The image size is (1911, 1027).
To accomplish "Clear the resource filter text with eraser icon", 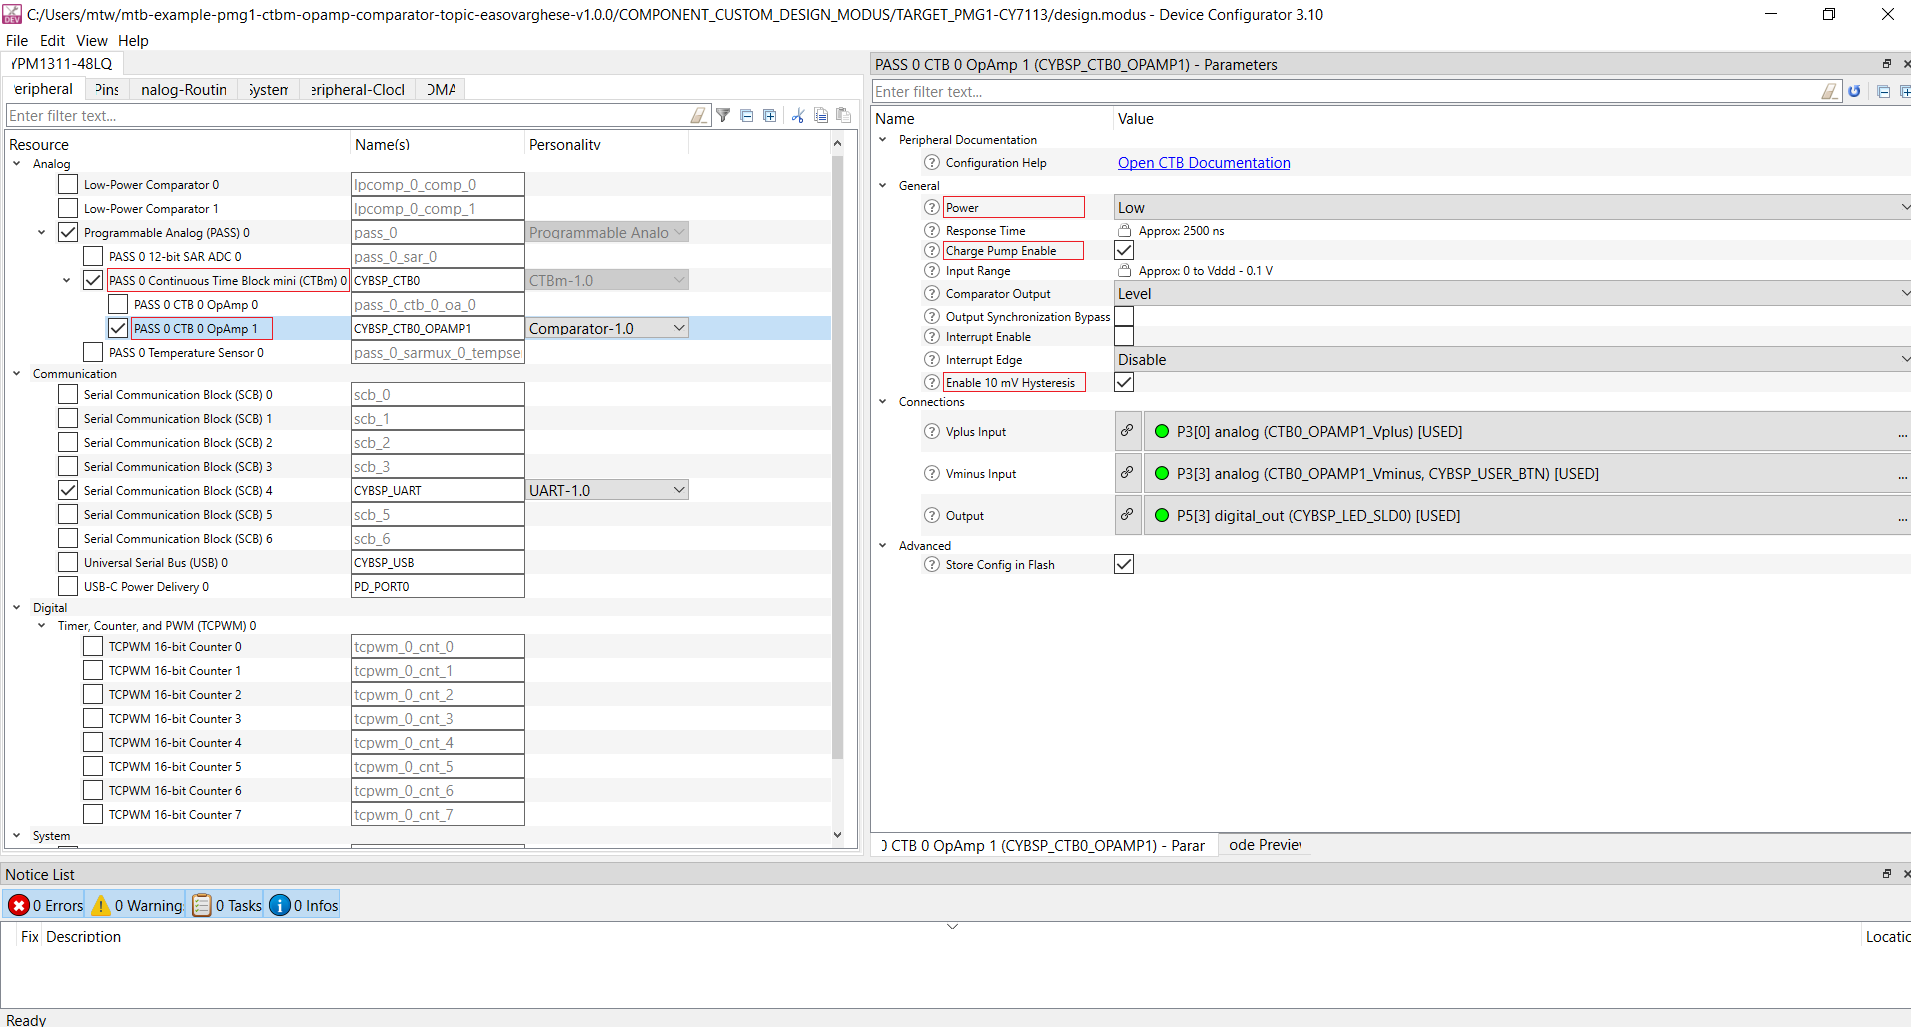I will pos(699,116).
